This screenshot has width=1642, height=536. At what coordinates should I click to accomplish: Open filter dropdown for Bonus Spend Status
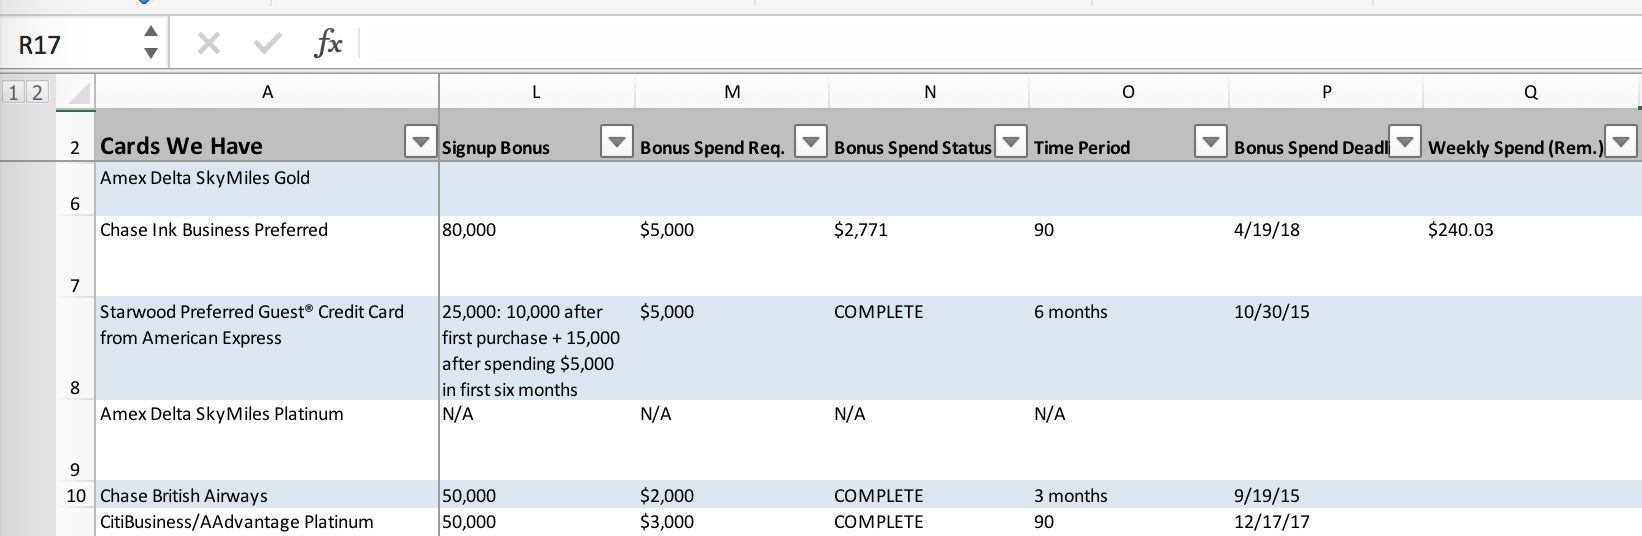point(1011,142)
